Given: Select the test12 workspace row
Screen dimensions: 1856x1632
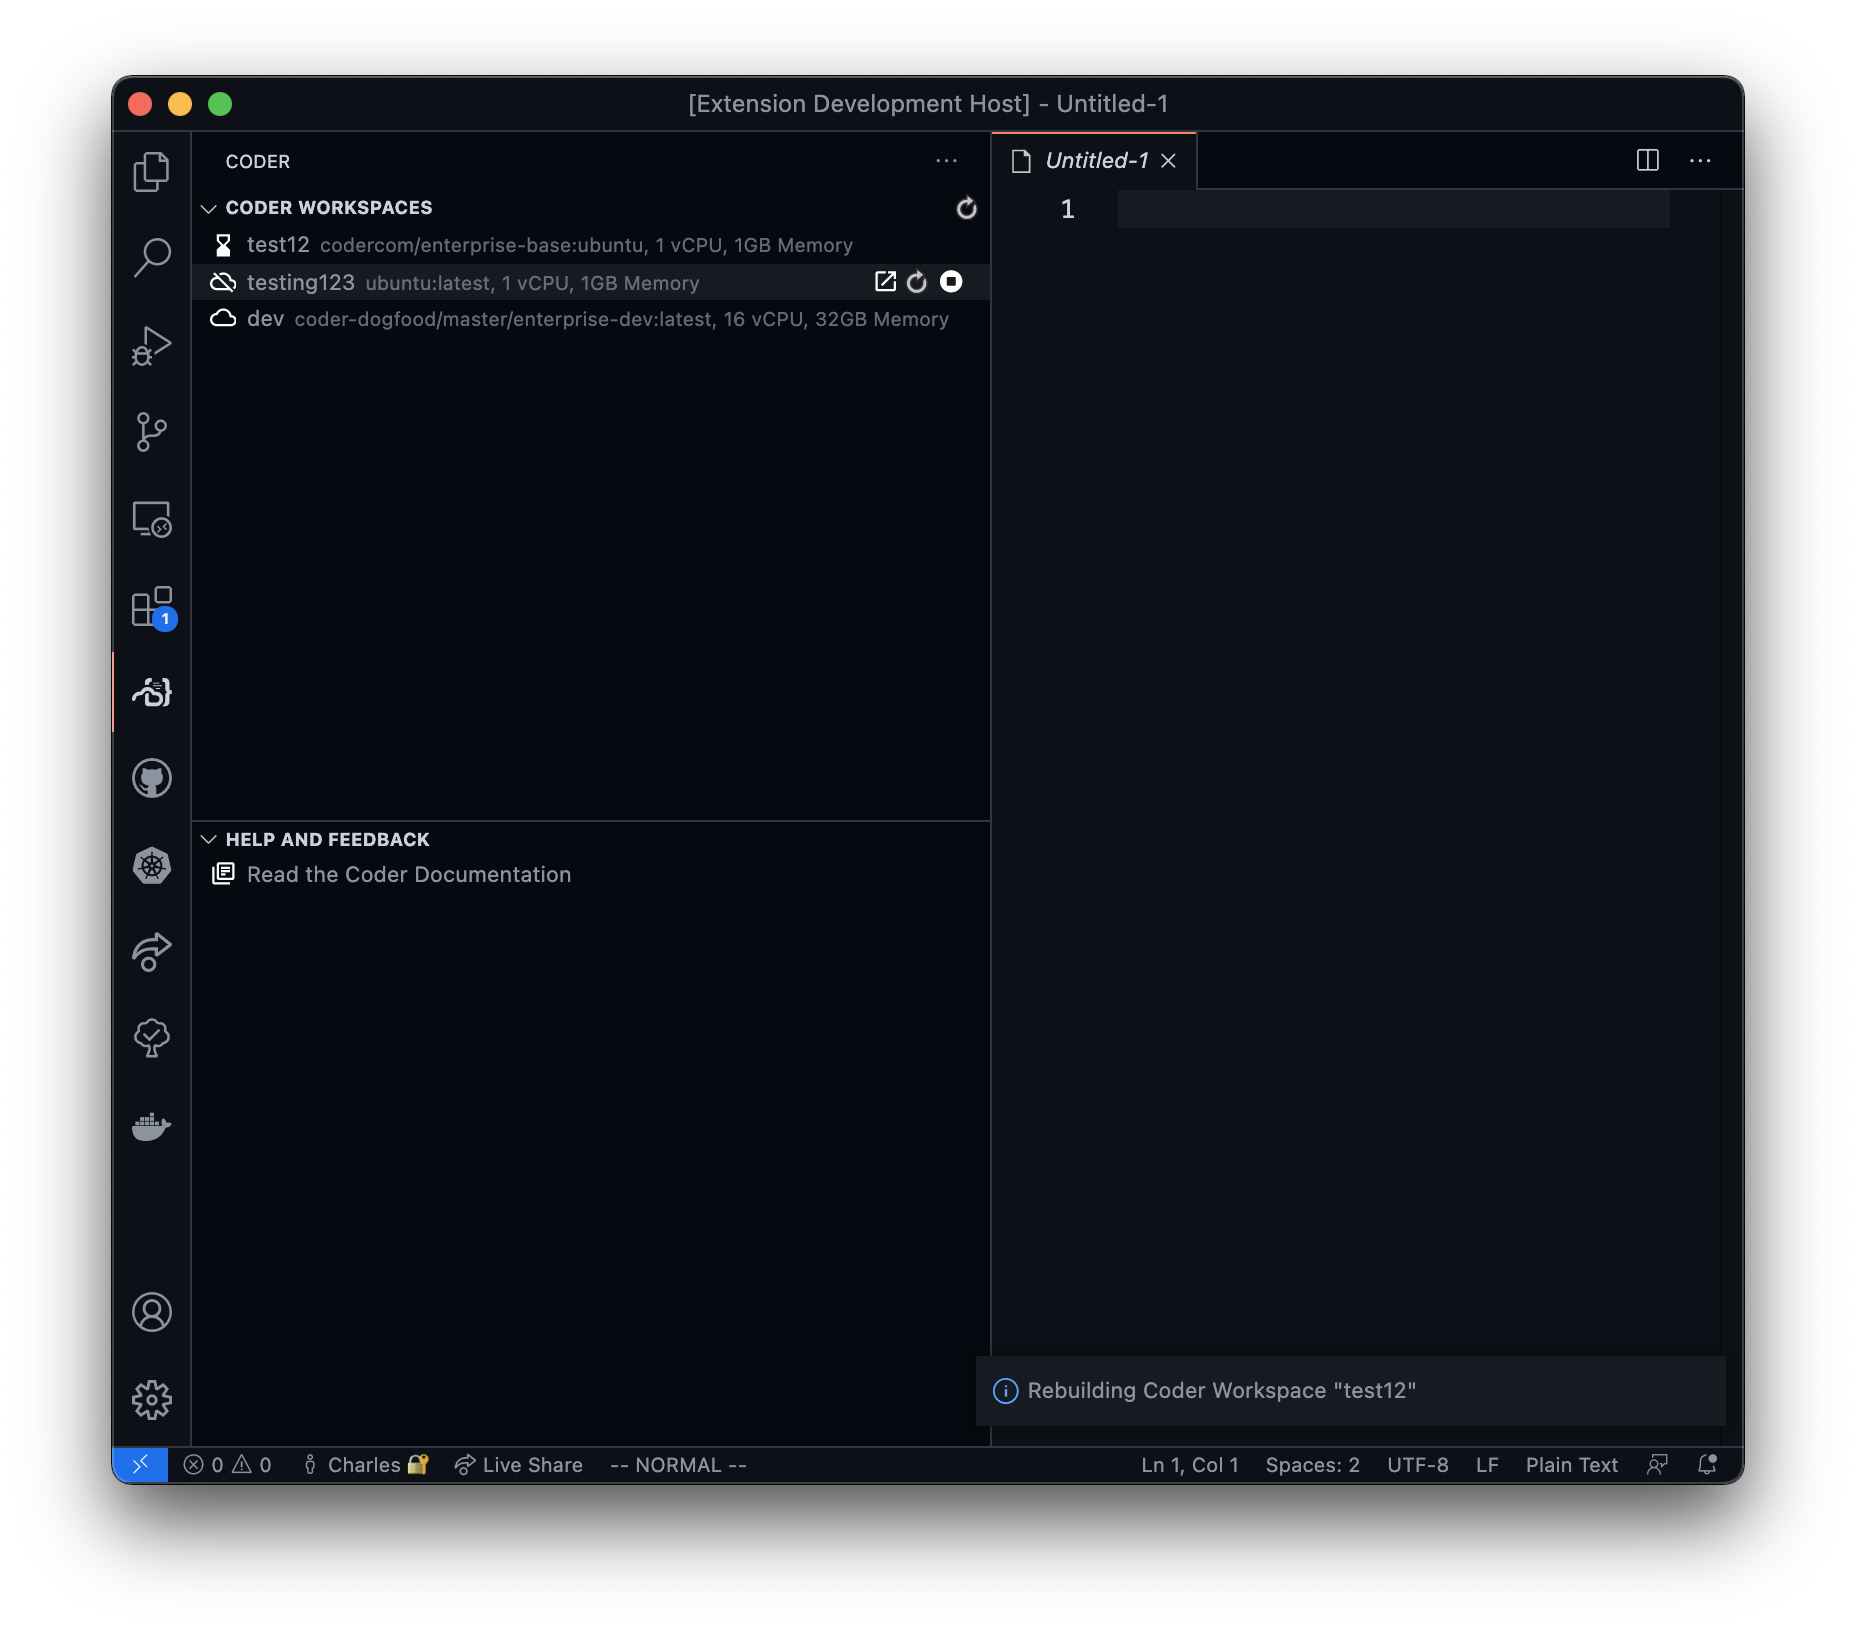Looking at the screenshot, I should (590, 245).
